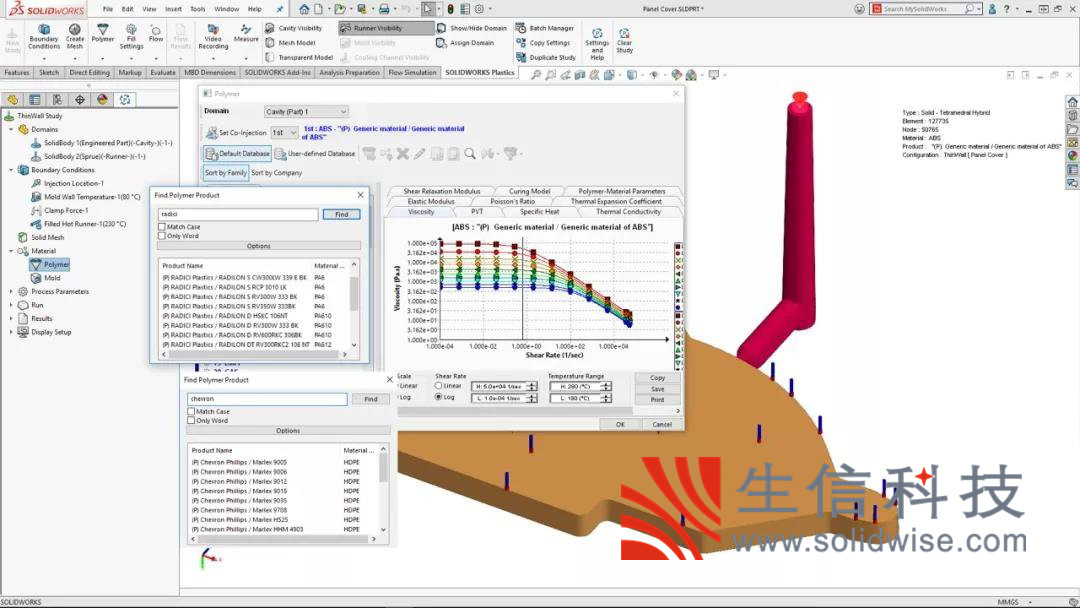Collapse the Boundary Conditions tree node
The width and height of the screenshot is (1080, 608).
(11, 170)
